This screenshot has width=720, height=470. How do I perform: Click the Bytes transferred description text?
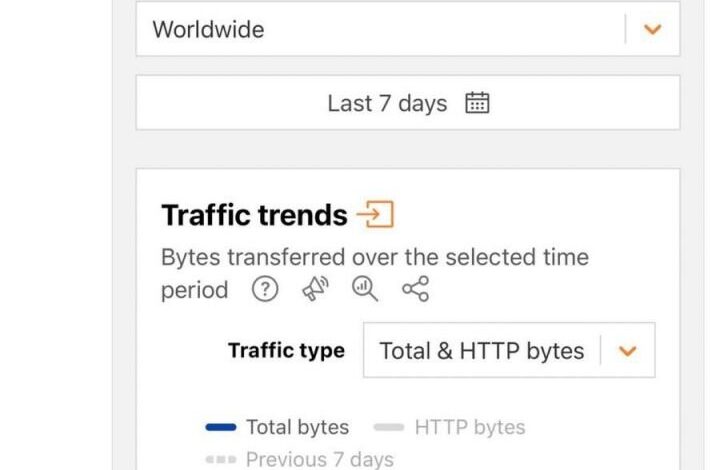point(375,257)
